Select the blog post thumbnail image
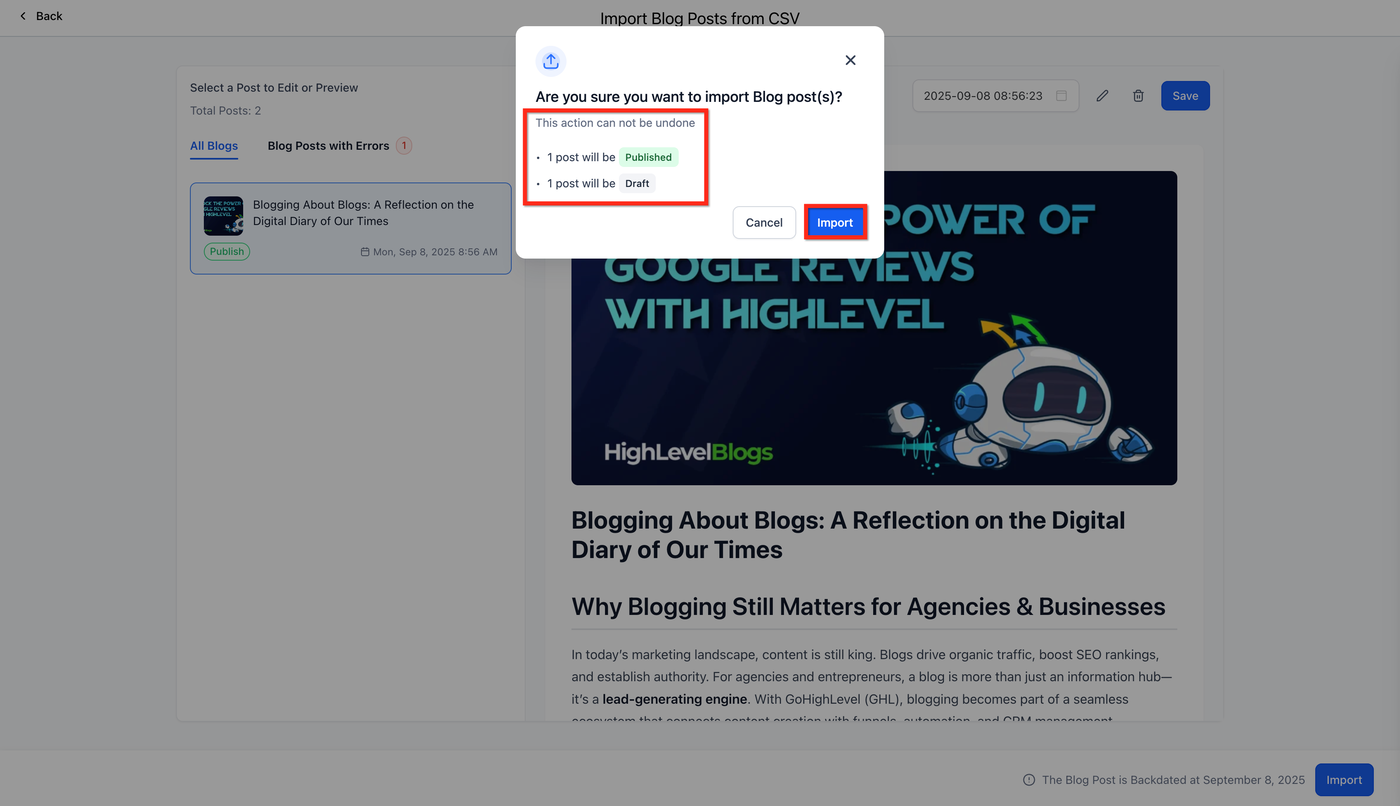Viewport: 1400px width, 806px height. [x=223, y=215]
